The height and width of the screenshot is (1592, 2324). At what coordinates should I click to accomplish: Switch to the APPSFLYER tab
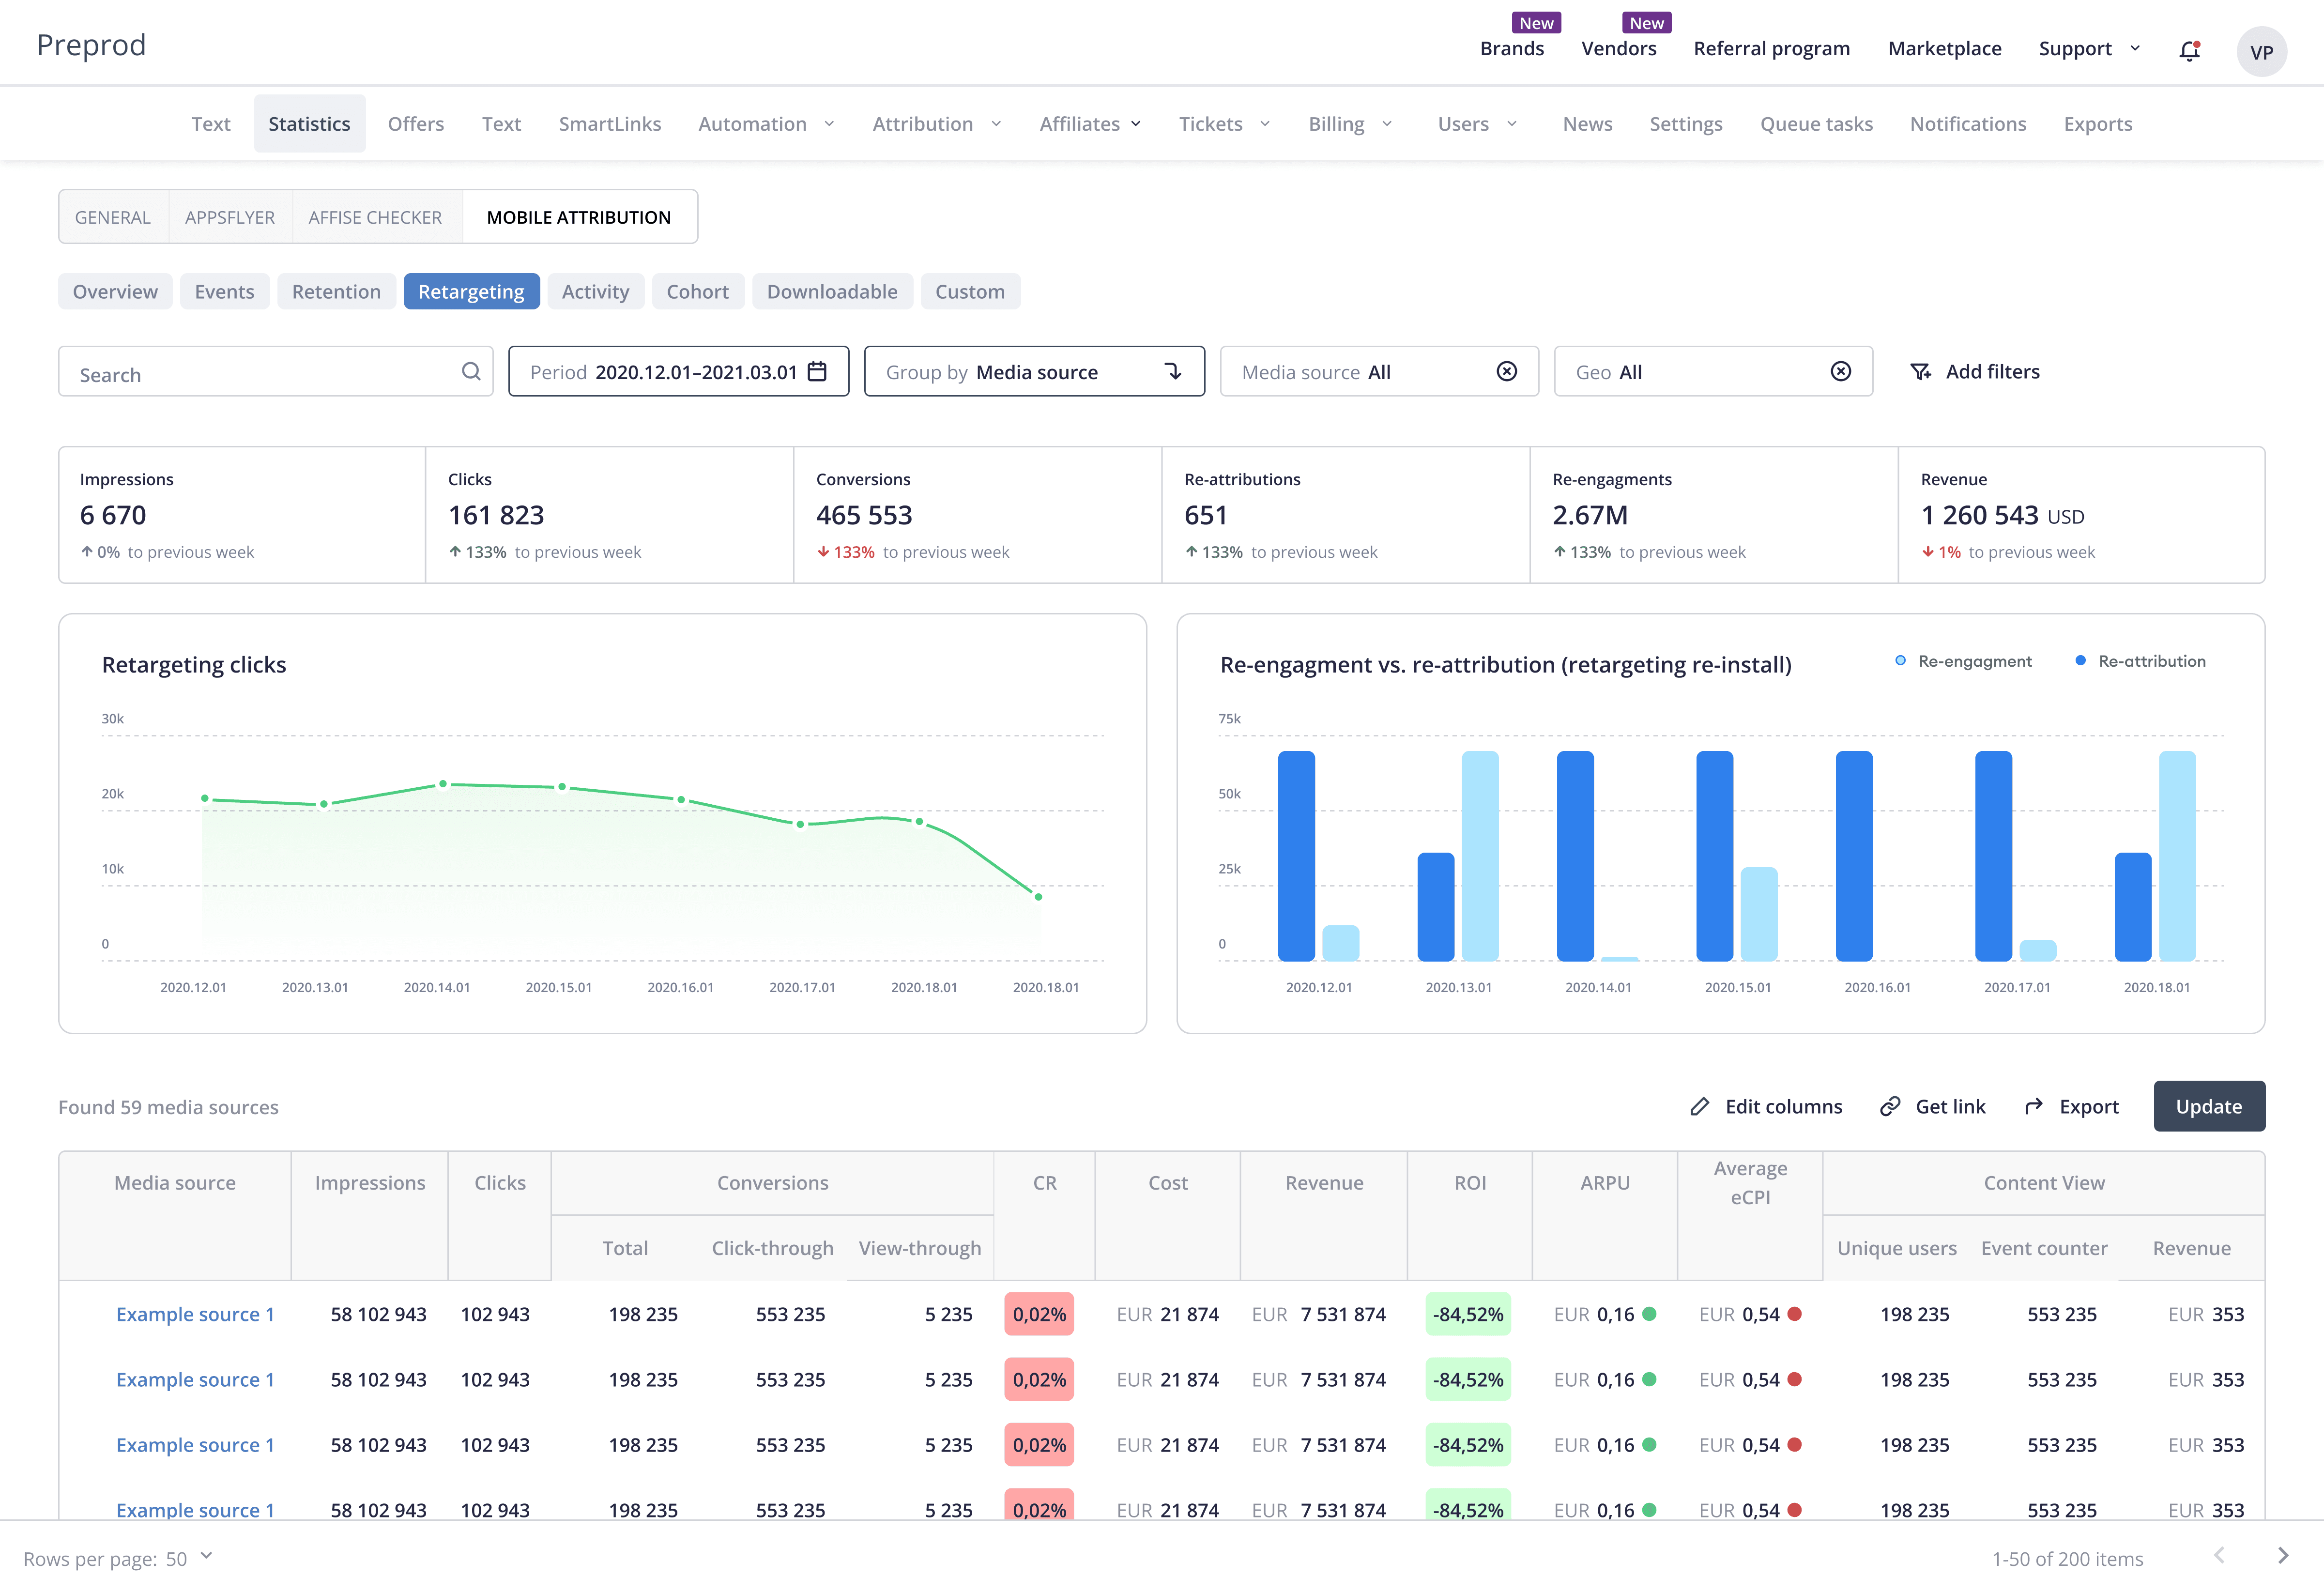pyautogui.click(x=229, y=217)
